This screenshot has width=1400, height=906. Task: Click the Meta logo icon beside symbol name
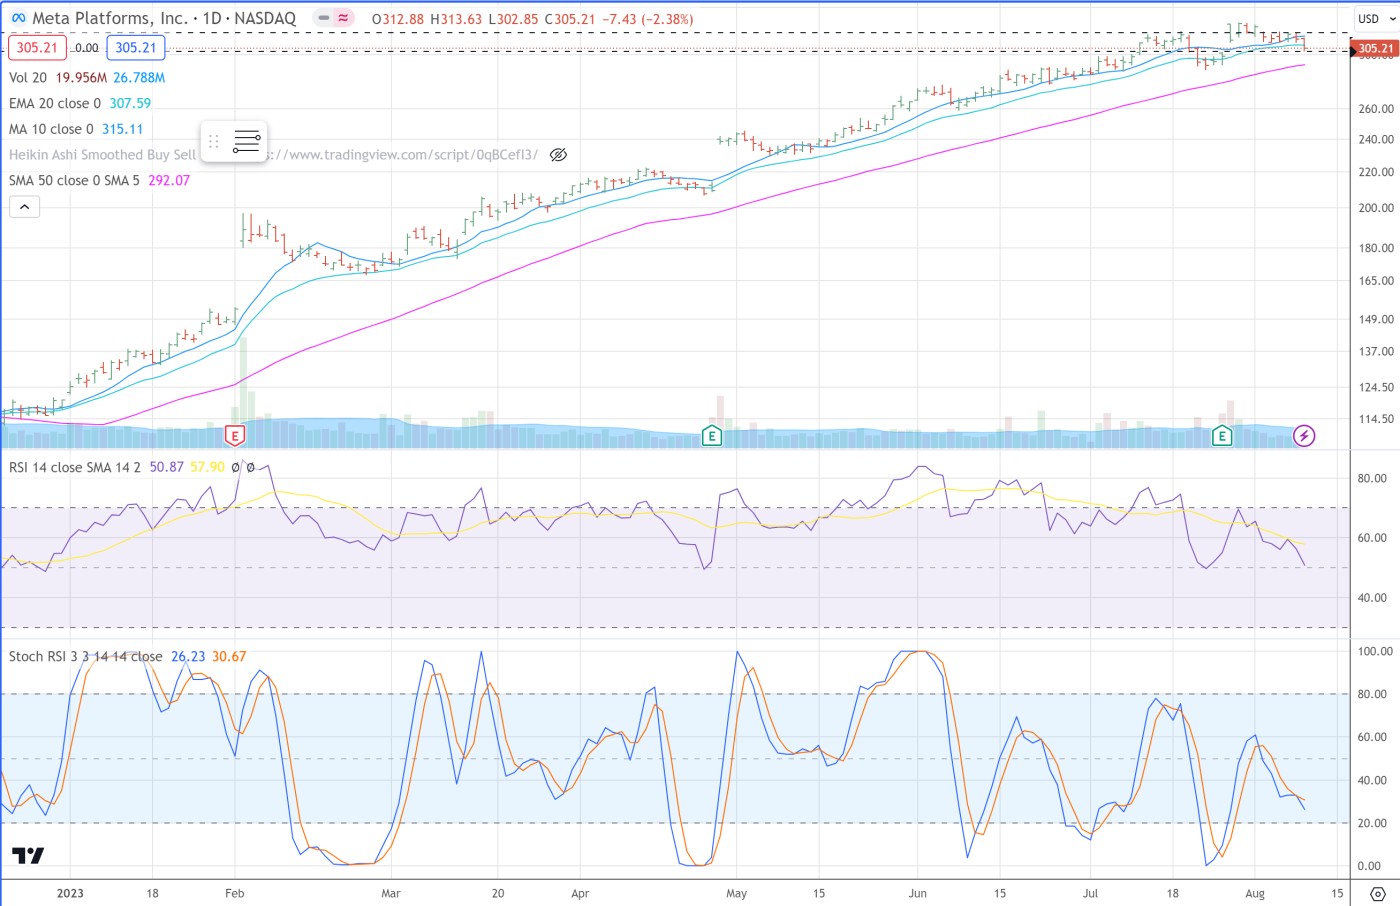tap(18, 19)
